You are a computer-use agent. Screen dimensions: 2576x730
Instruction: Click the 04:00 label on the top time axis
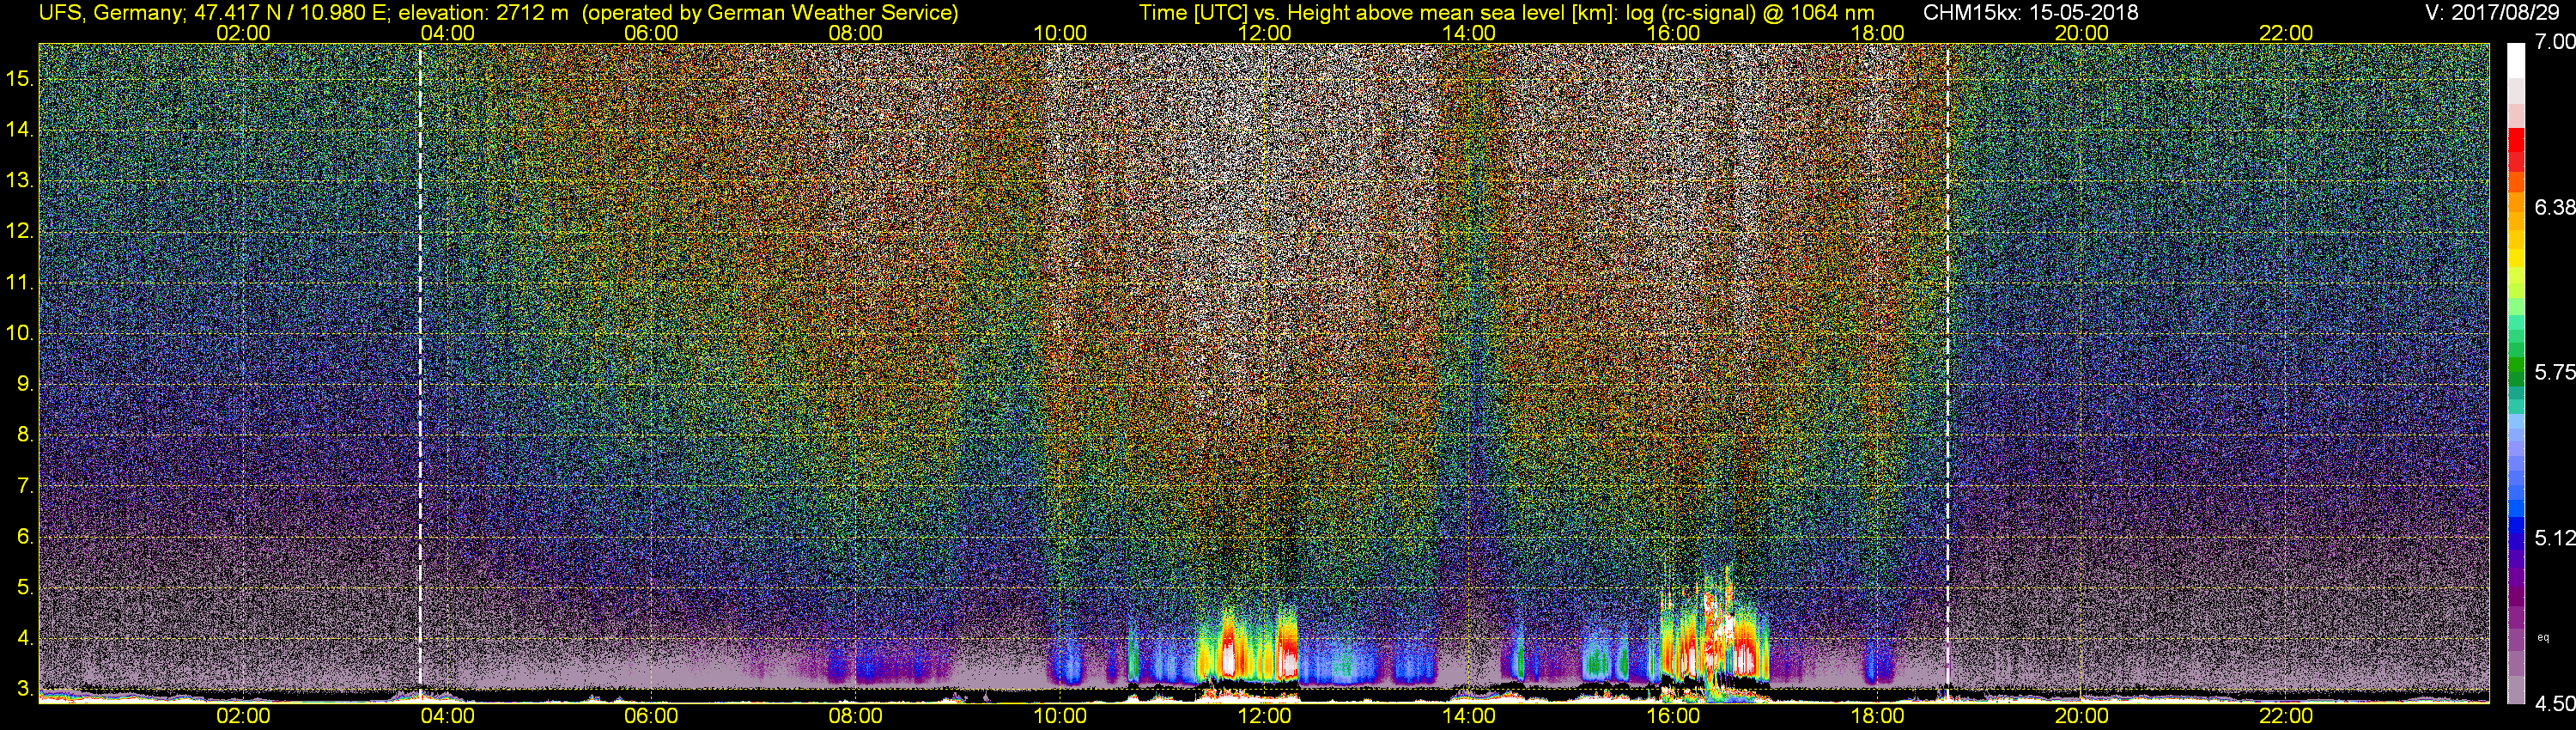(x=447, y=33)
